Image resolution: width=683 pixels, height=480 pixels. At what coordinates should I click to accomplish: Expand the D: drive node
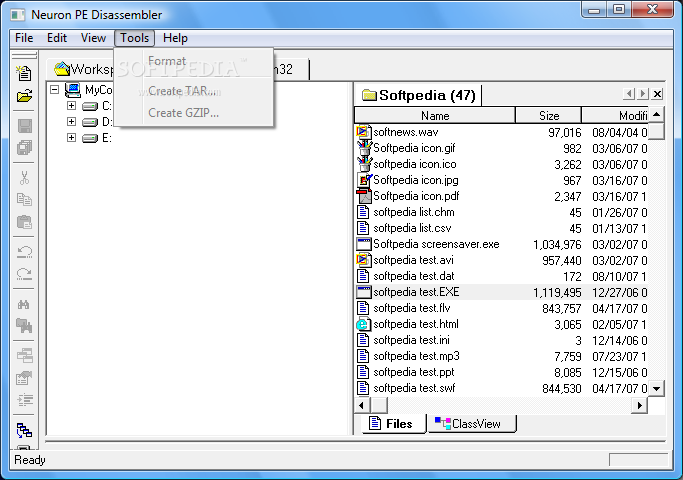(x=71, y=122)
